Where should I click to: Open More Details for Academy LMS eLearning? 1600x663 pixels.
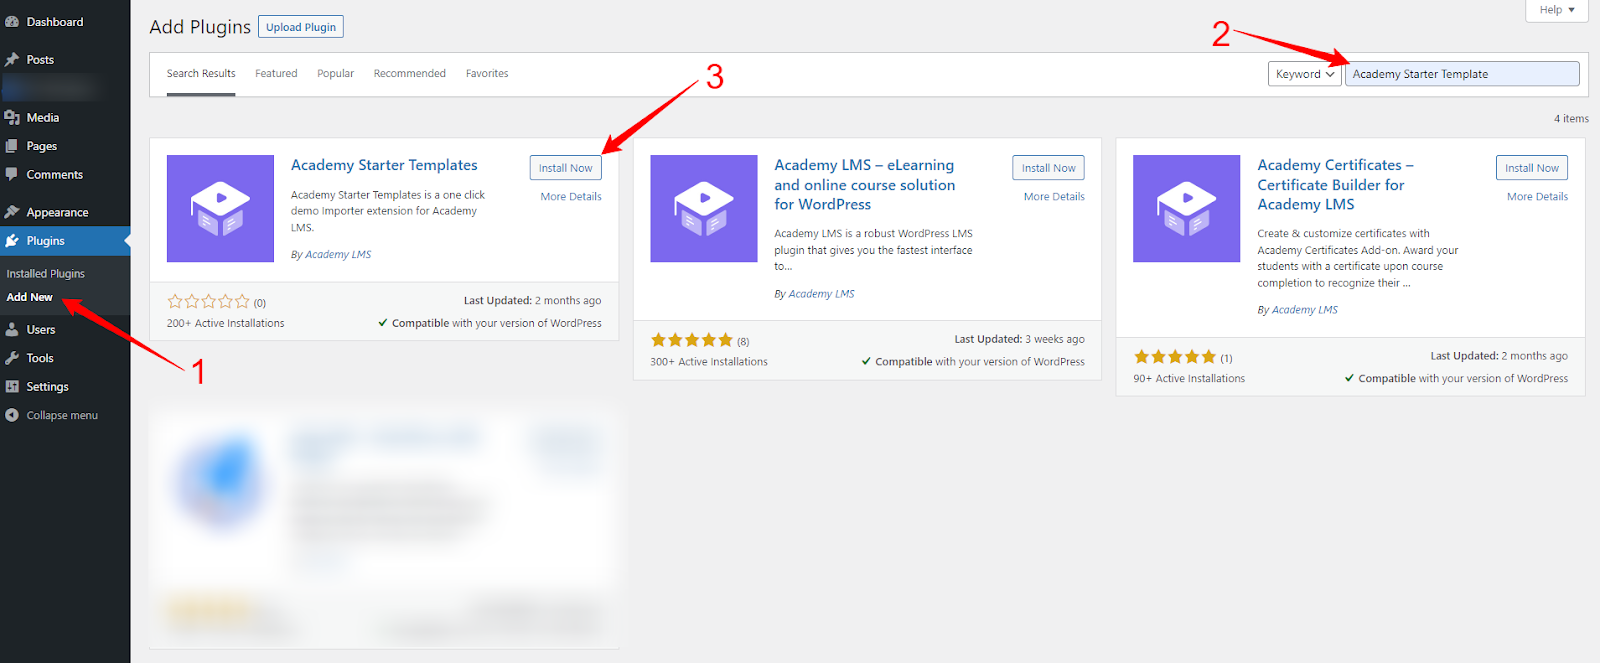(1054, 197)
